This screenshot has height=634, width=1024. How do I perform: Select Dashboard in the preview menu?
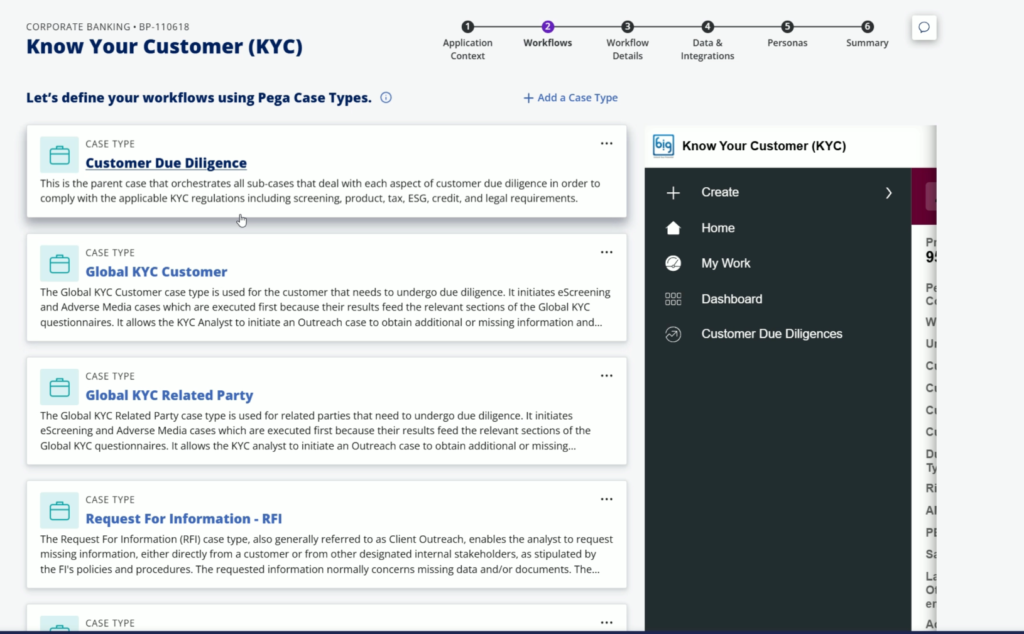point(731,299)
